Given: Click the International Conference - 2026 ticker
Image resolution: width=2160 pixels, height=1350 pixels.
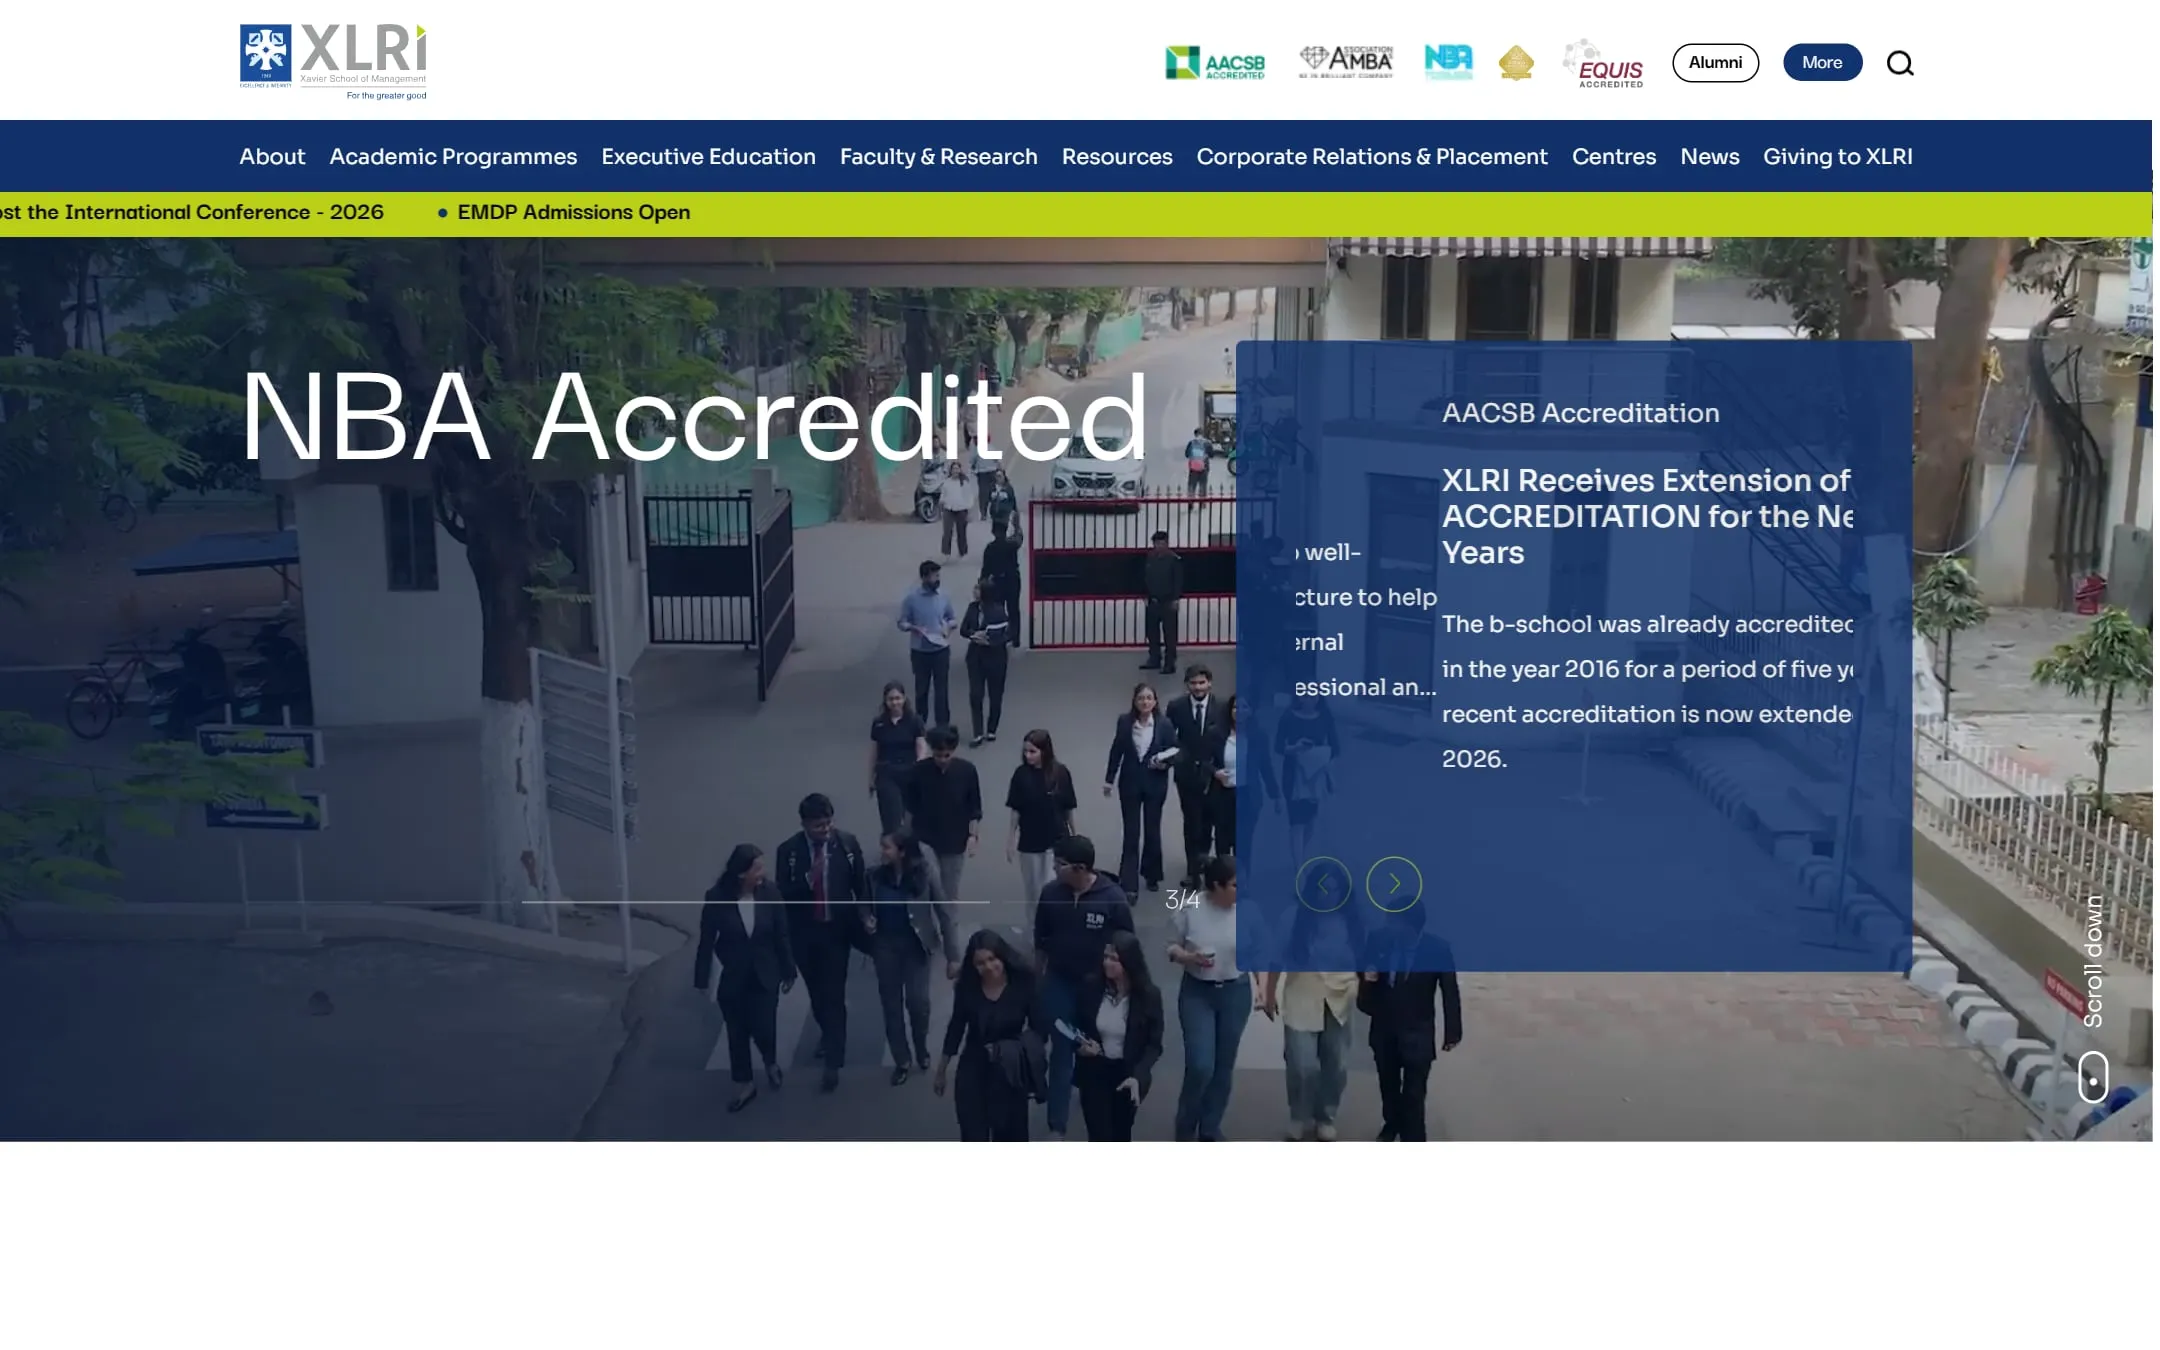Looking at the screenshot, I should tap(192, 213).
